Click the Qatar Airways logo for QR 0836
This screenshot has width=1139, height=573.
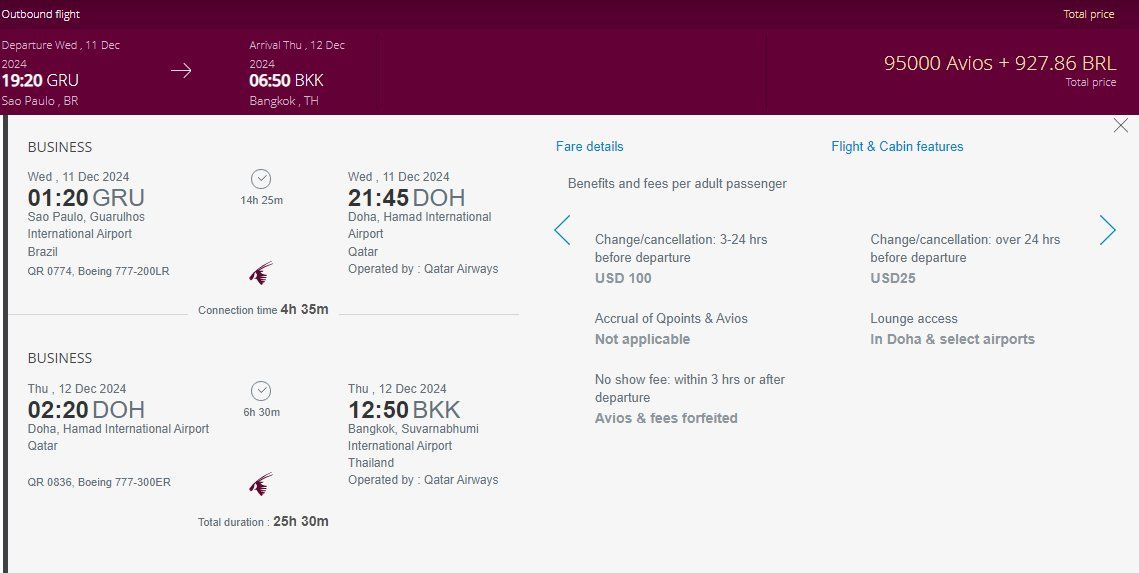pyautogui.click(x=261, y=484)
